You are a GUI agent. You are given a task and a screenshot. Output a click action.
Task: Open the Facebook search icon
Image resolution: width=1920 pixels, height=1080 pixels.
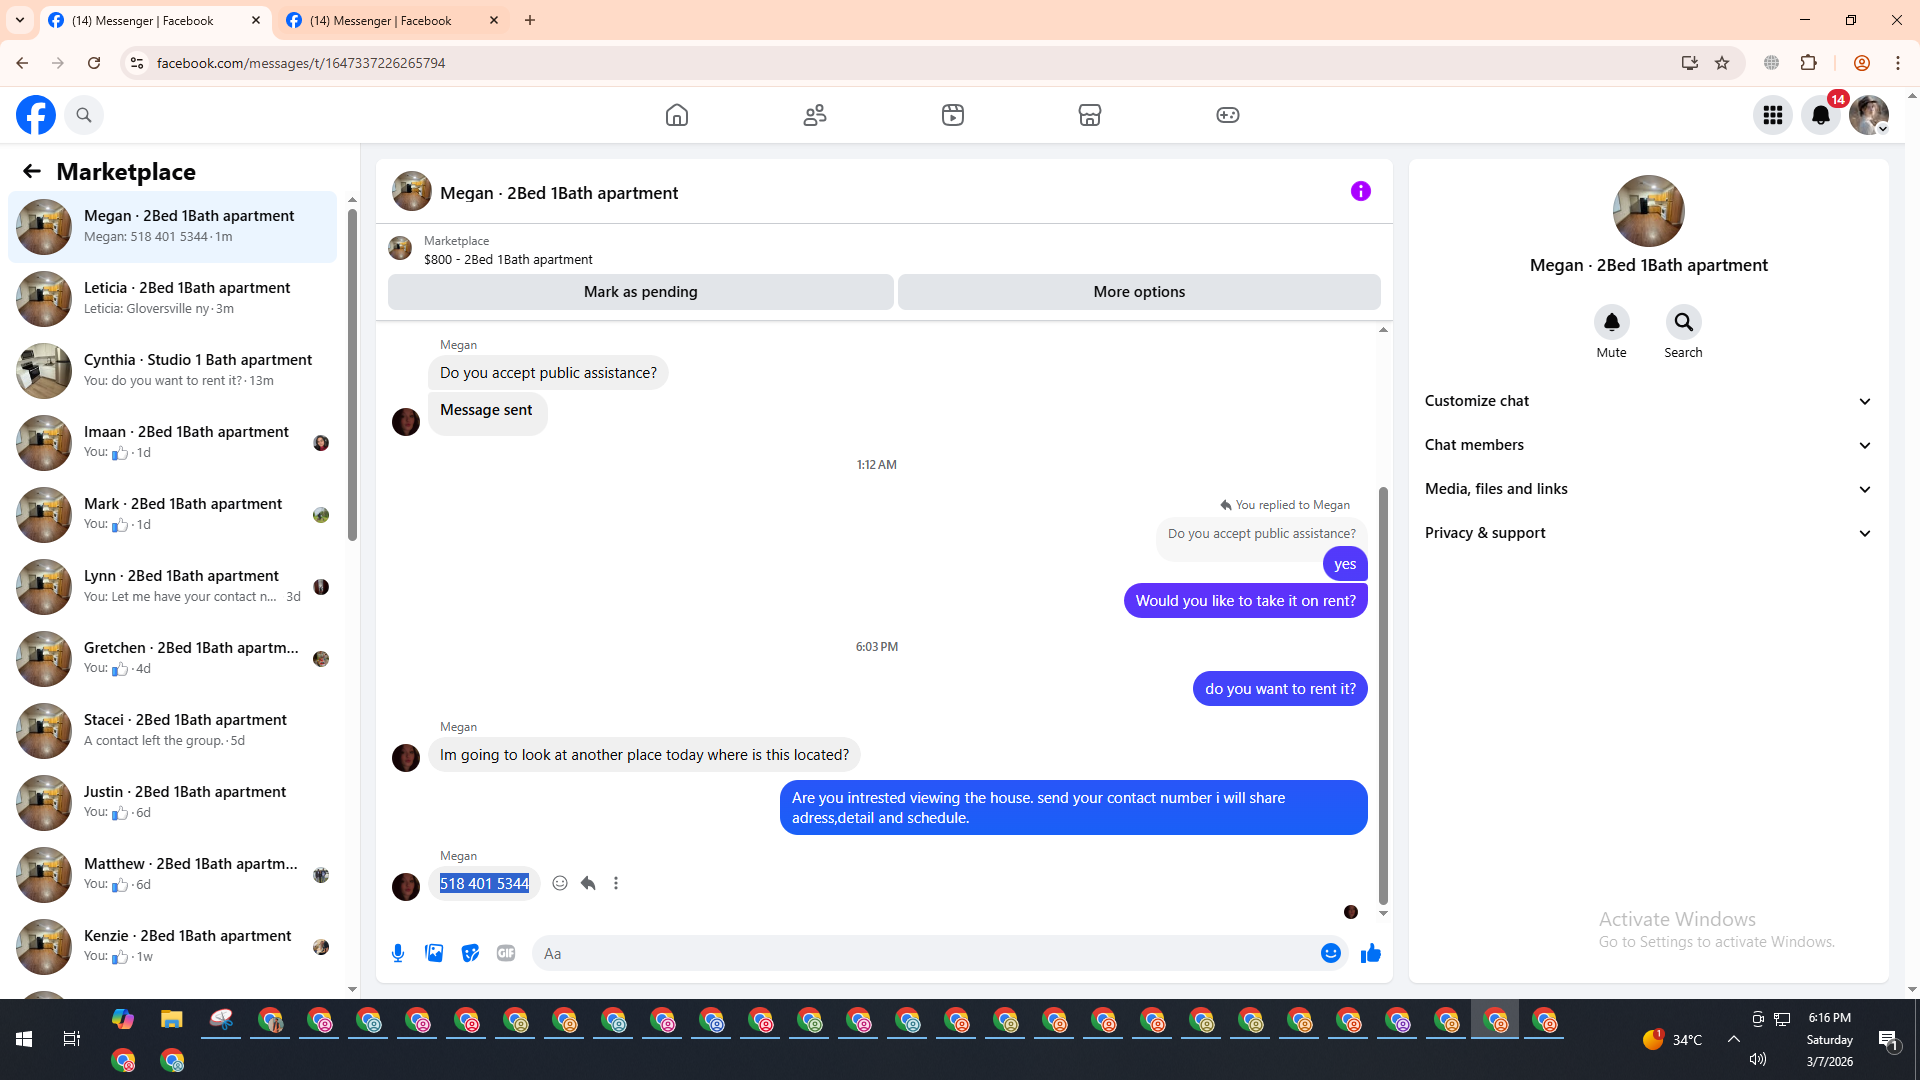pos(84,115)
